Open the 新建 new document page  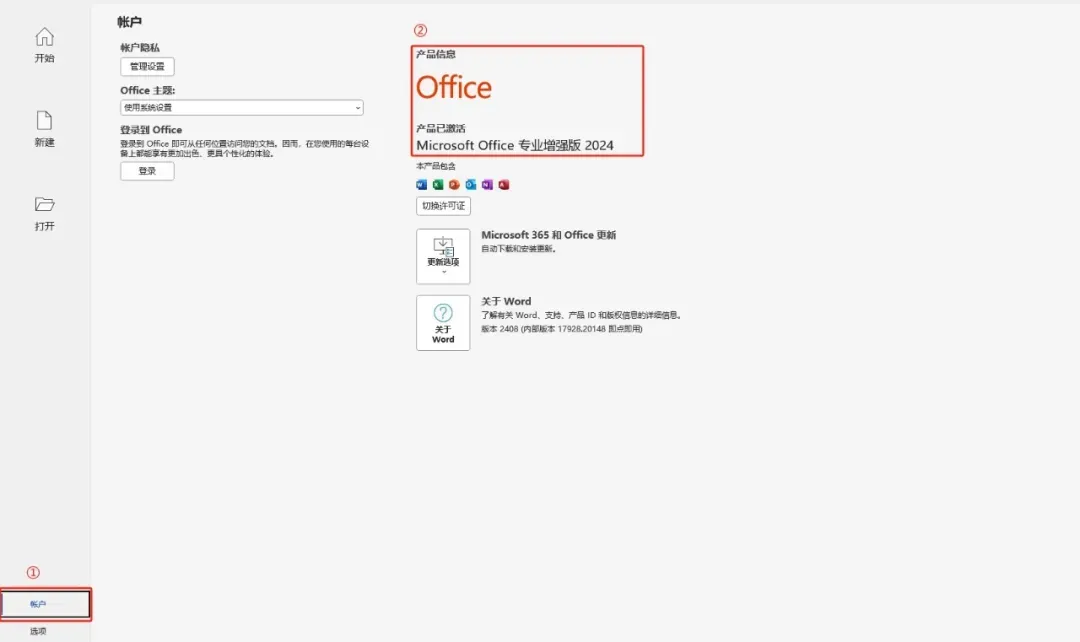tap(45, 129)
